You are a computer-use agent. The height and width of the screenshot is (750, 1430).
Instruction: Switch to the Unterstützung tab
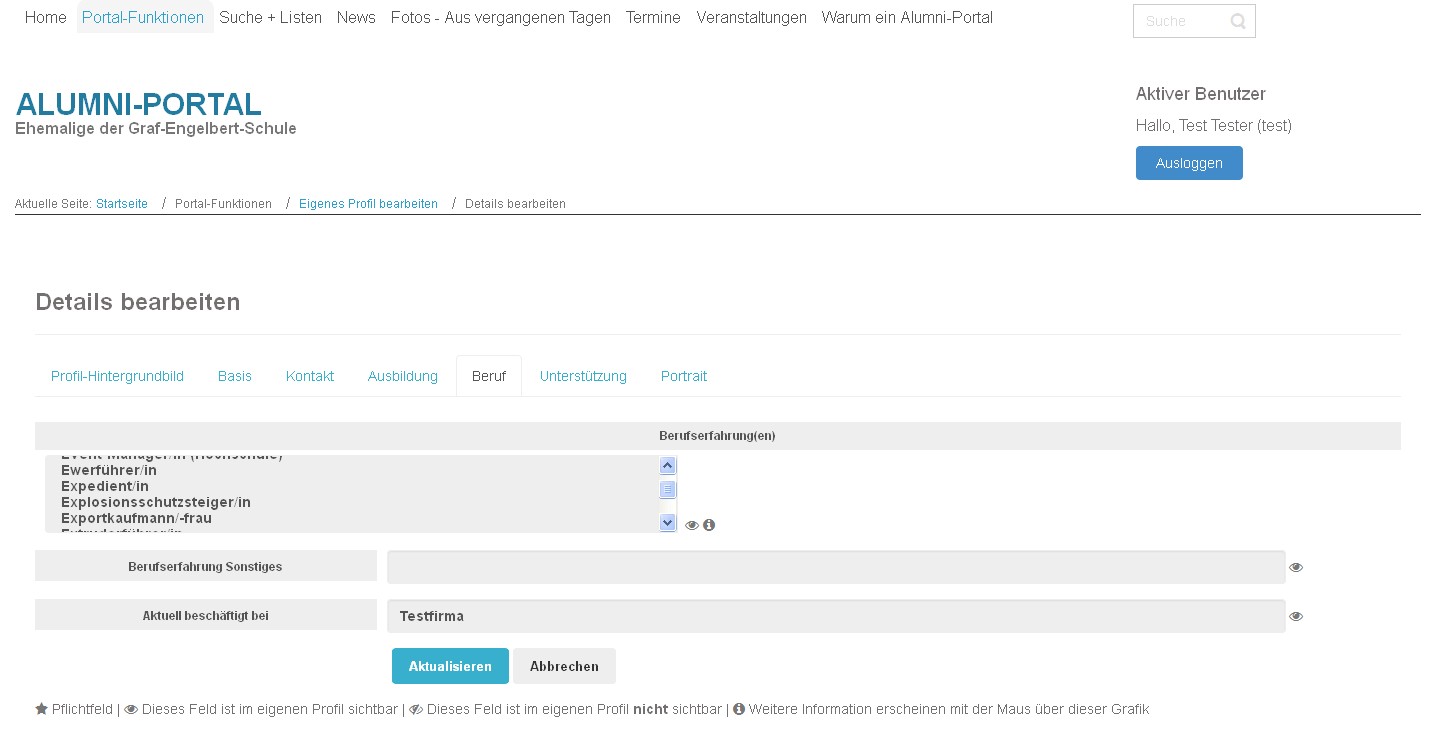click(x=583, y=376)
